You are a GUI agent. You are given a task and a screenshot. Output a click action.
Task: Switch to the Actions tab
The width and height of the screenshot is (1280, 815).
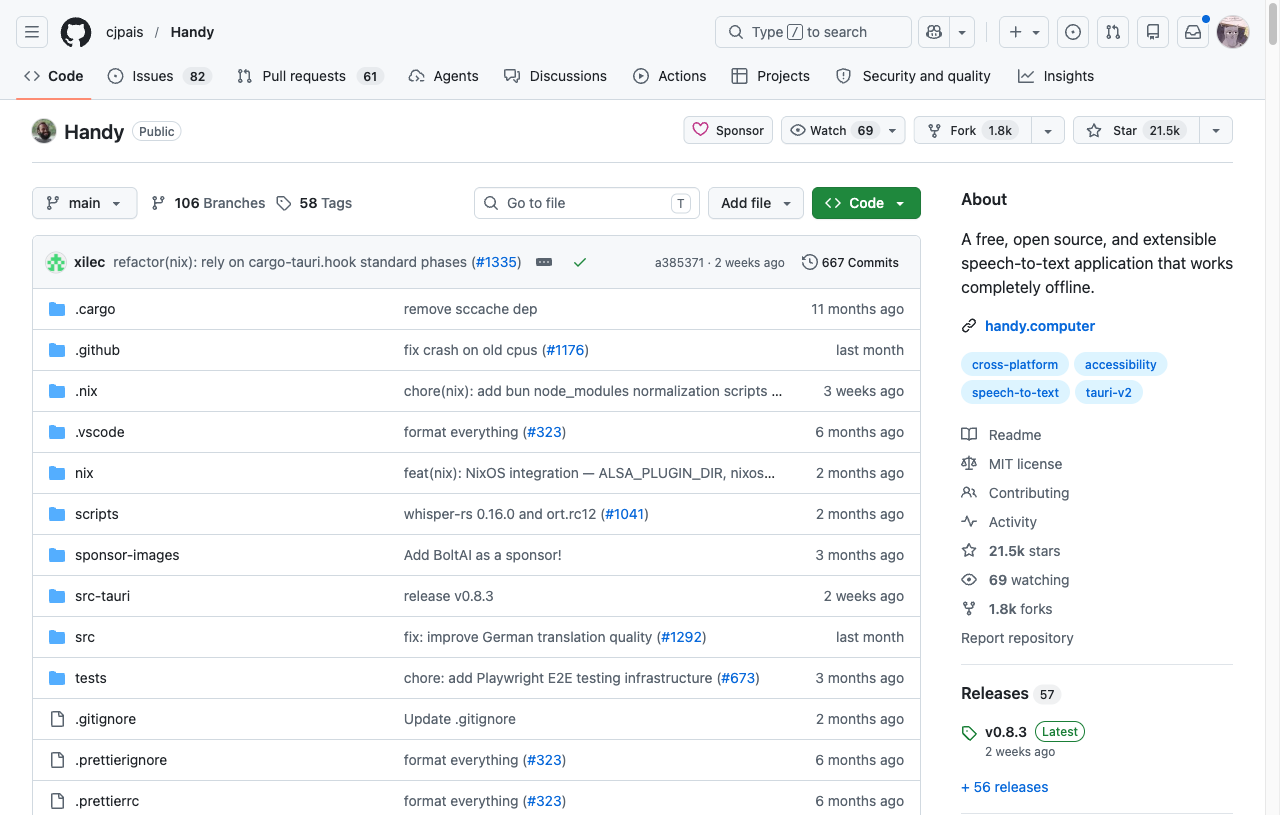[669, 76]
